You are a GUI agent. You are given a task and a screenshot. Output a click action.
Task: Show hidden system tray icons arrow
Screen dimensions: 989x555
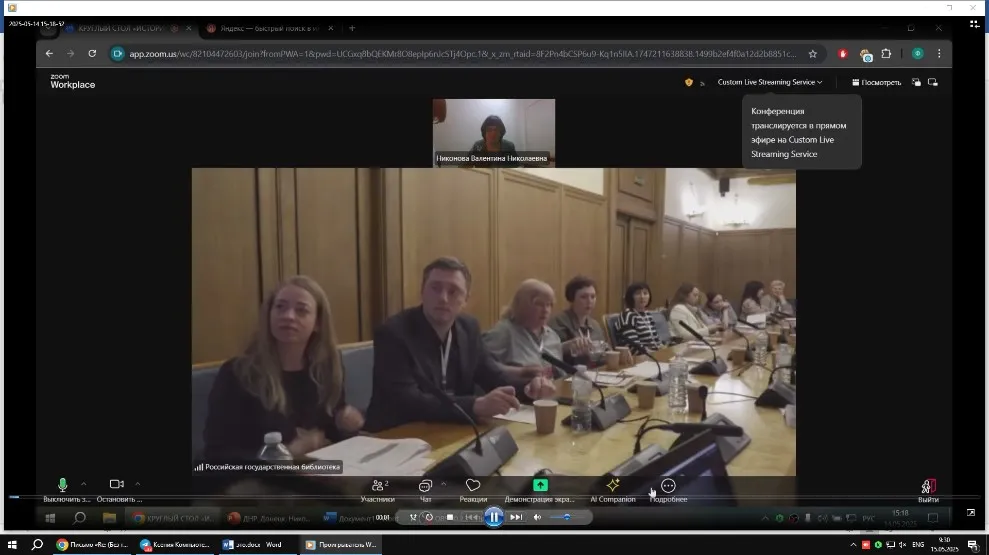point(853,544)
